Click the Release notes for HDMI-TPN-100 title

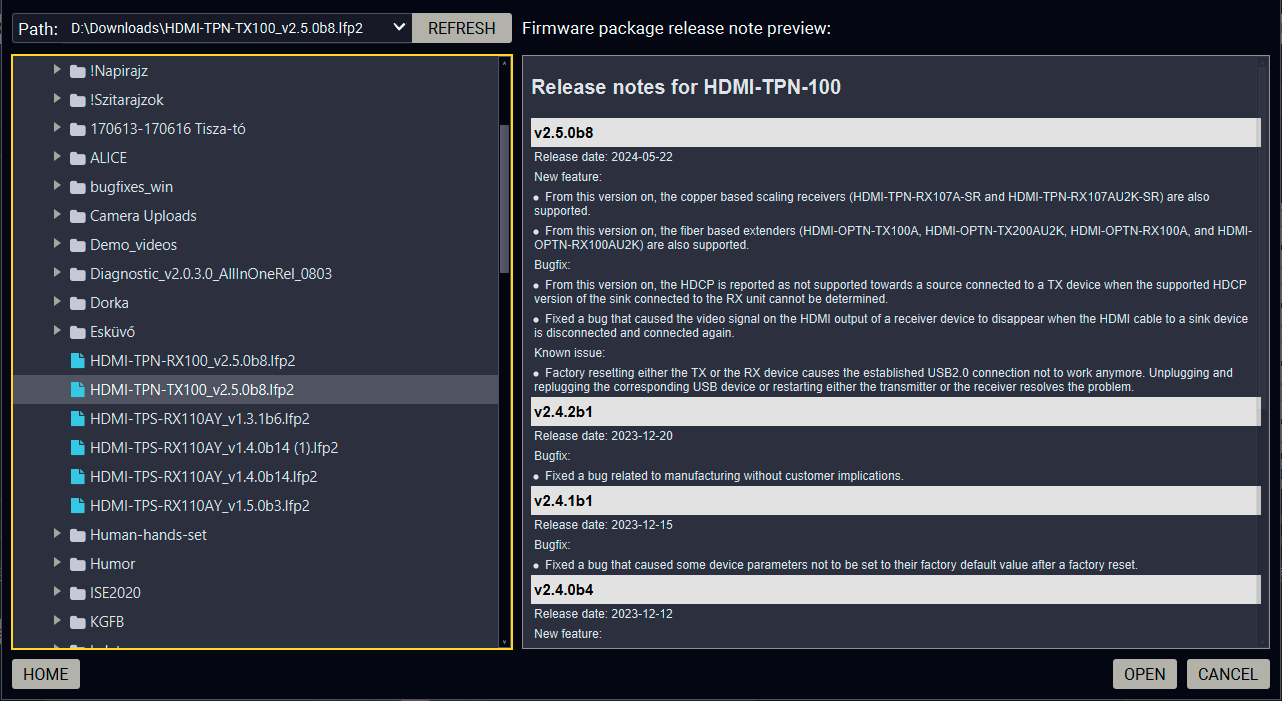[686, 87]
